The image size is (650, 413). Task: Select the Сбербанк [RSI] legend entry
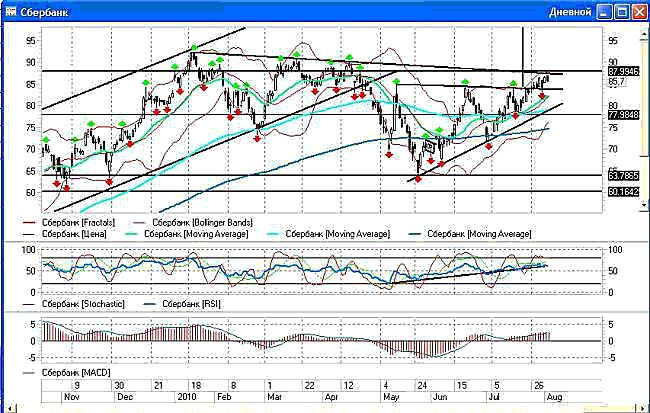click(x=182, y=304)
